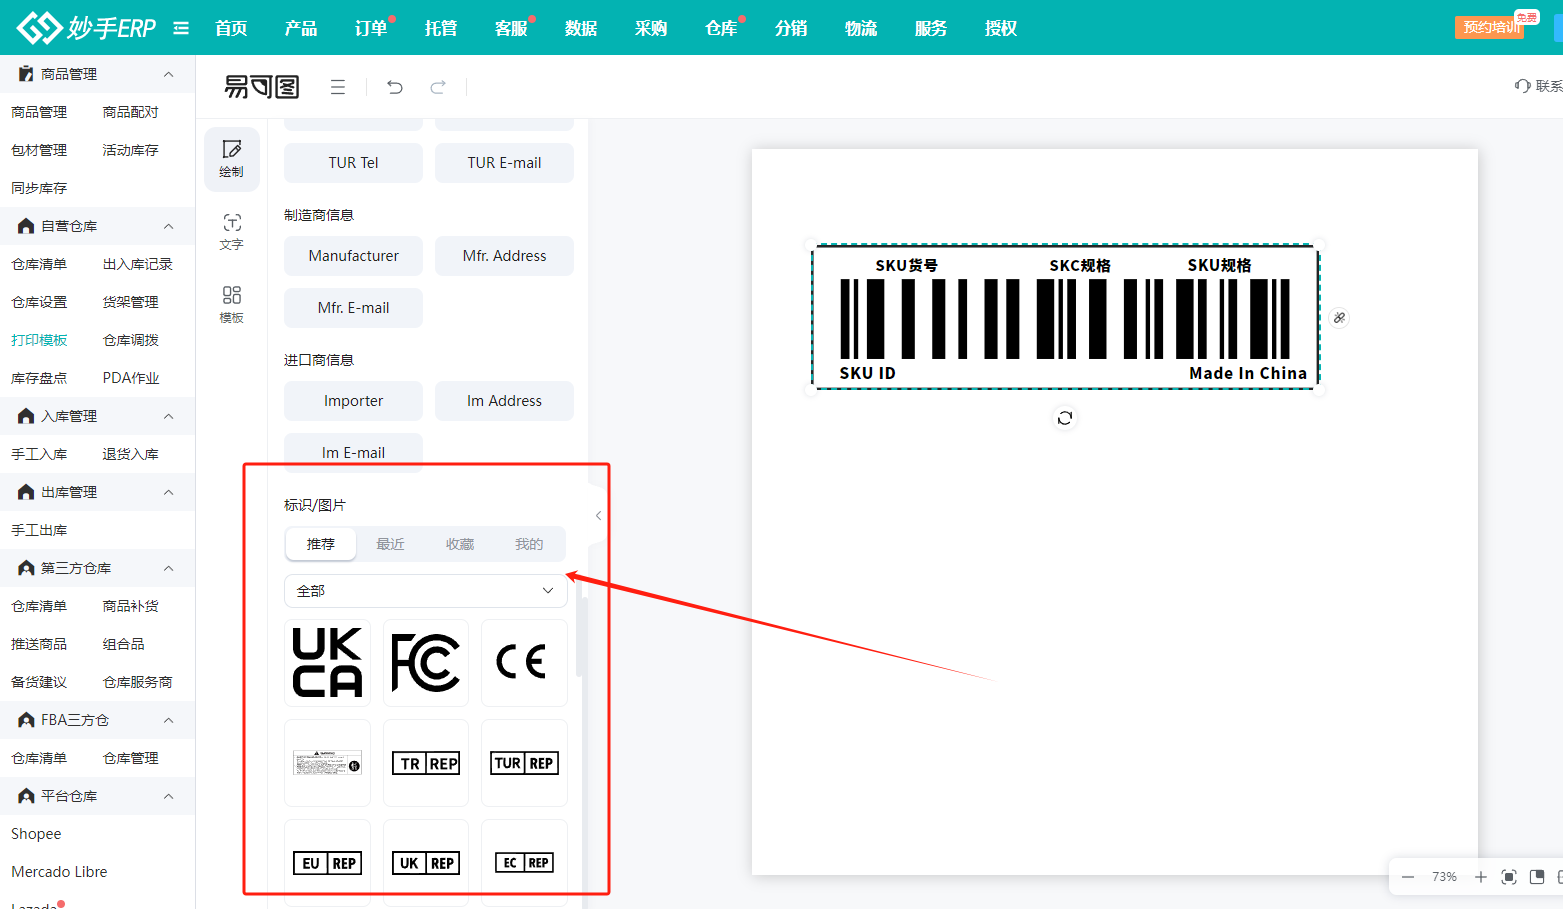The height and width of the screenshot is (909, 1563).
Task: Switch to the 收藏 tab
Action: [459, 543]
